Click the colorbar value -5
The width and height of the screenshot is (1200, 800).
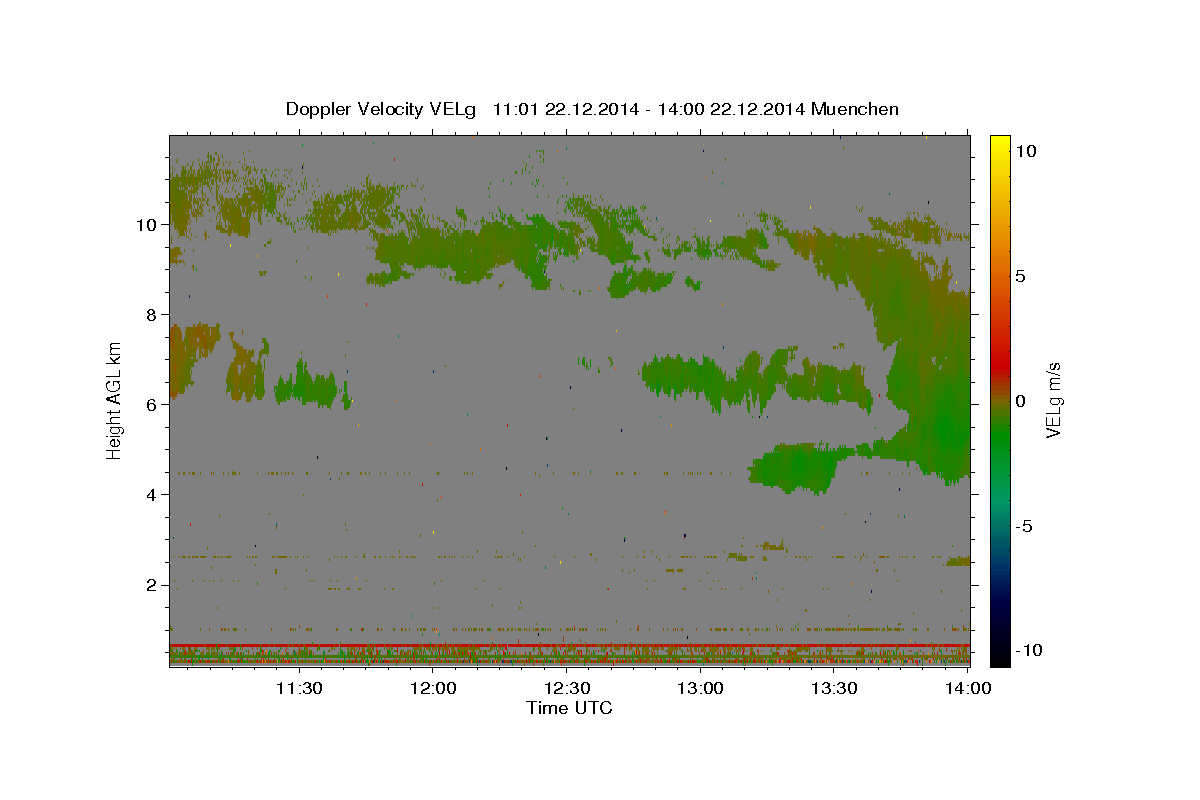[x=1024, y=526]
